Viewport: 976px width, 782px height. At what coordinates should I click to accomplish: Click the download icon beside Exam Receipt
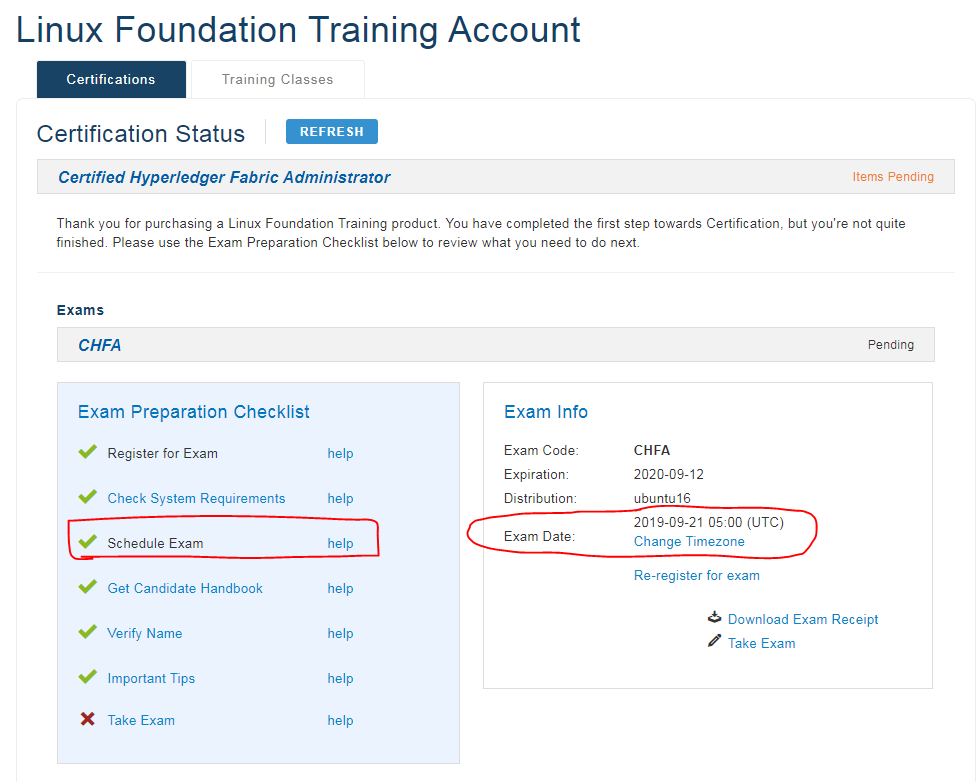click(x=715, y=617)
